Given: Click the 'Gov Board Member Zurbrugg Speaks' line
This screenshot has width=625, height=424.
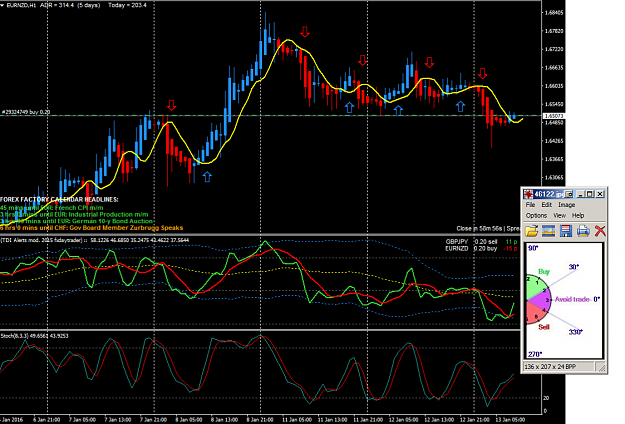Looking at the screenshot, I should pos(92,228).
